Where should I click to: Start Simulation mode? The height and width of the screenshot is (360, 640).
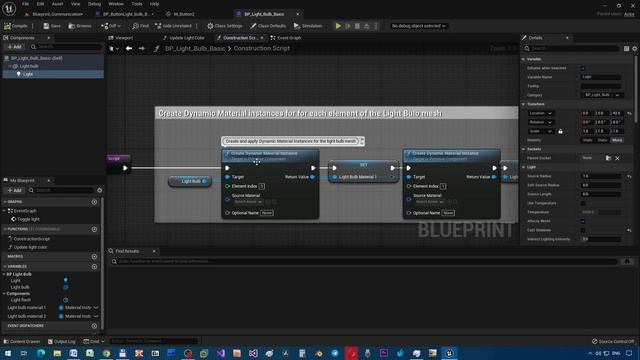click(x=308, y=26)
